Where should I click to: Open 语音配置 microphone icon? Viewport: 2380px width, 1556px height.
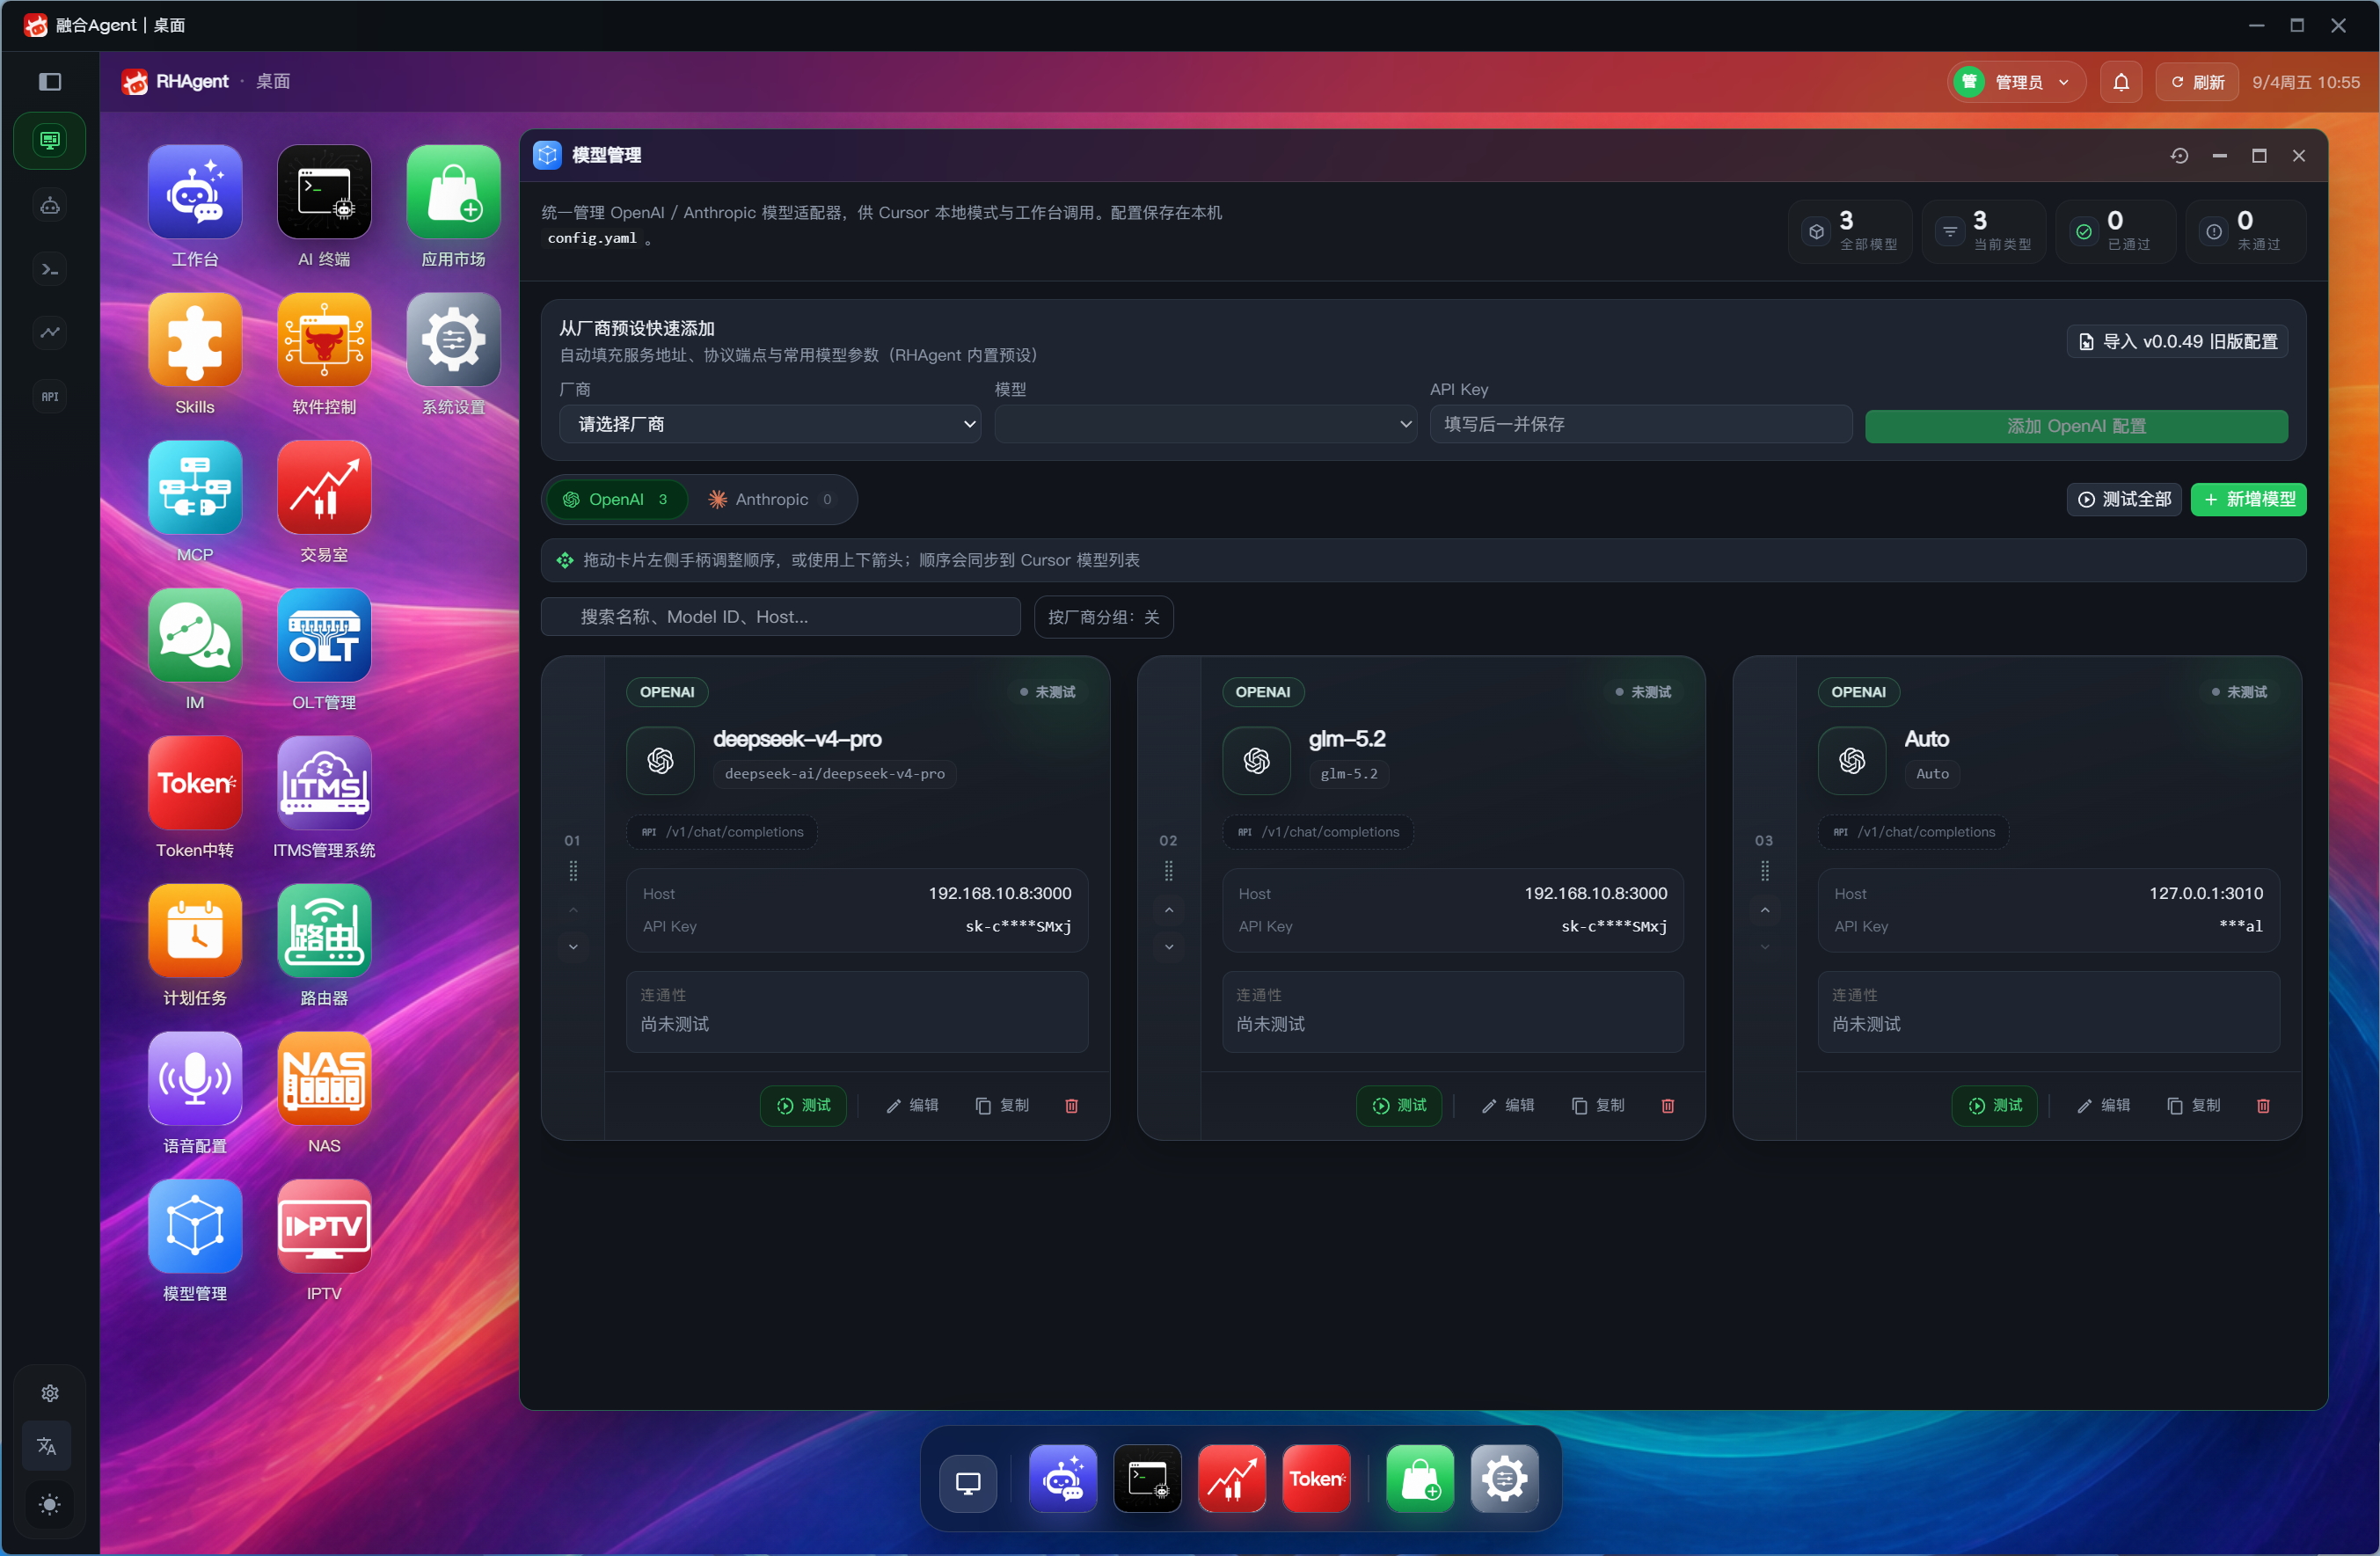point(194,1079)
